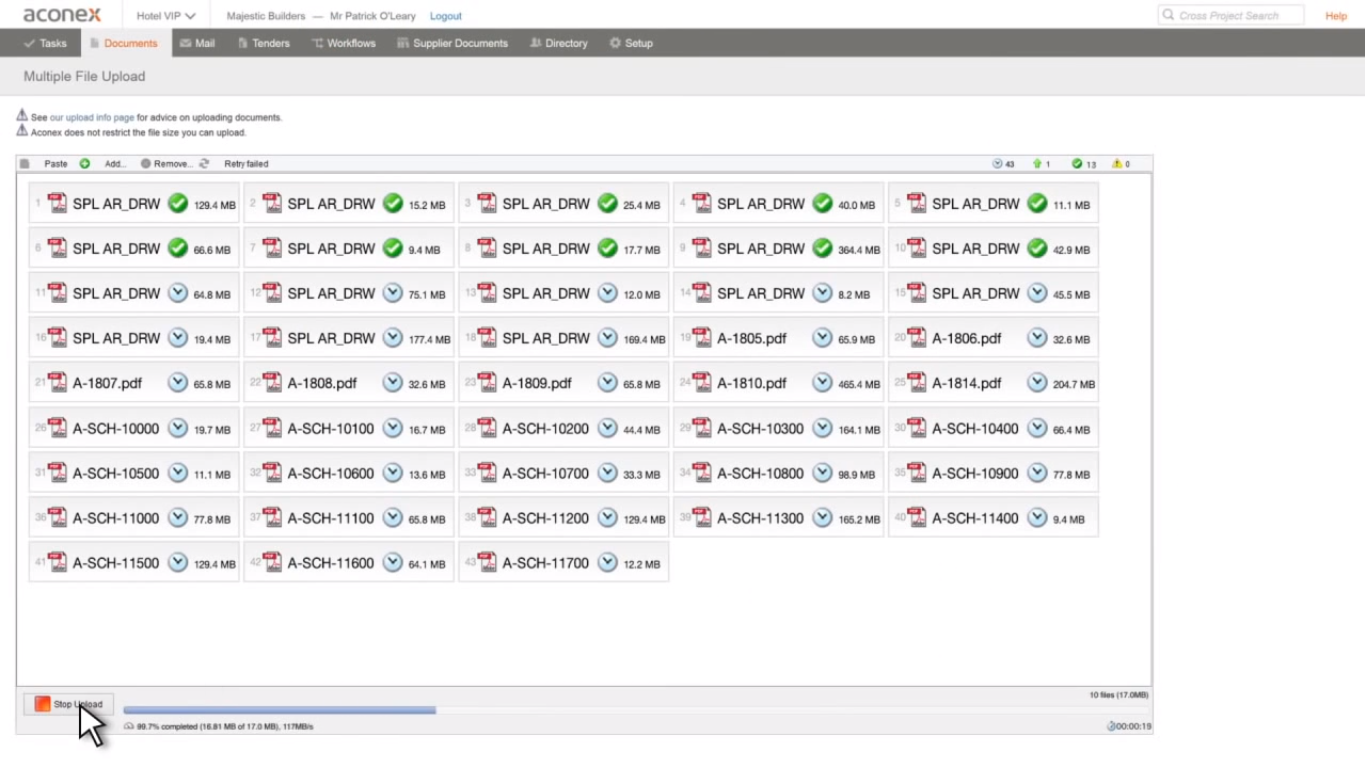The width and height of the screenshot is (1365, 767).
Task: Click the yellow warning failed-count icon
Action: tap(1117, 164)
